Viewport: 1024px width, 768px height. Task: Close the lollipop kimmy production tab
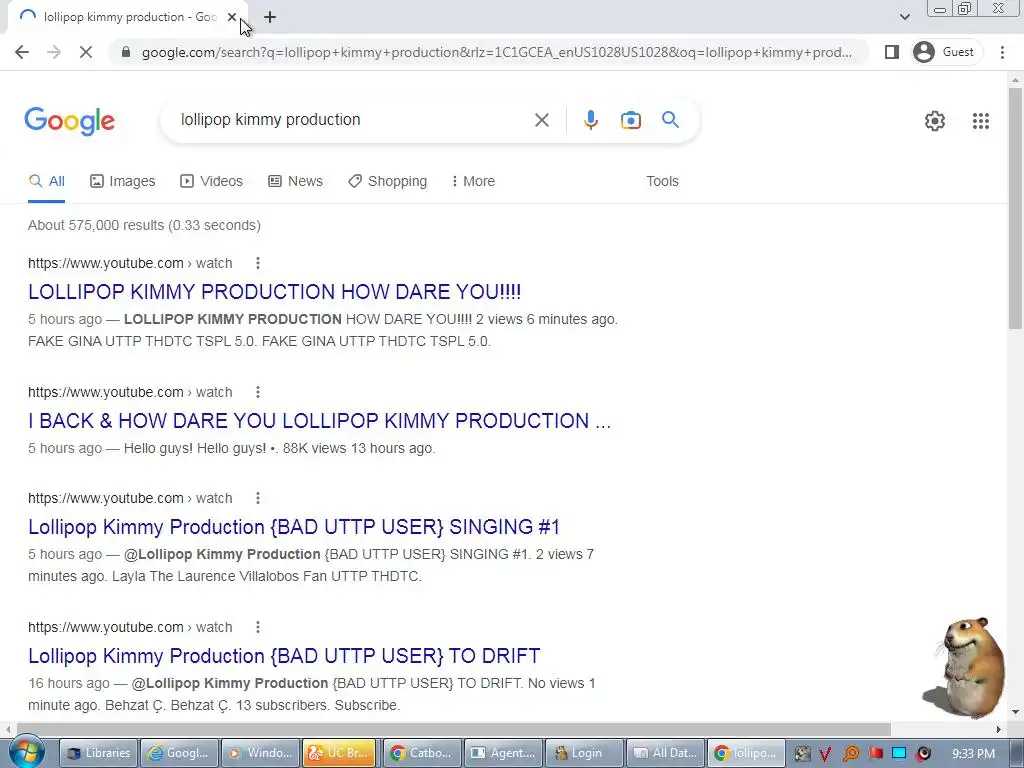(232, 17)
